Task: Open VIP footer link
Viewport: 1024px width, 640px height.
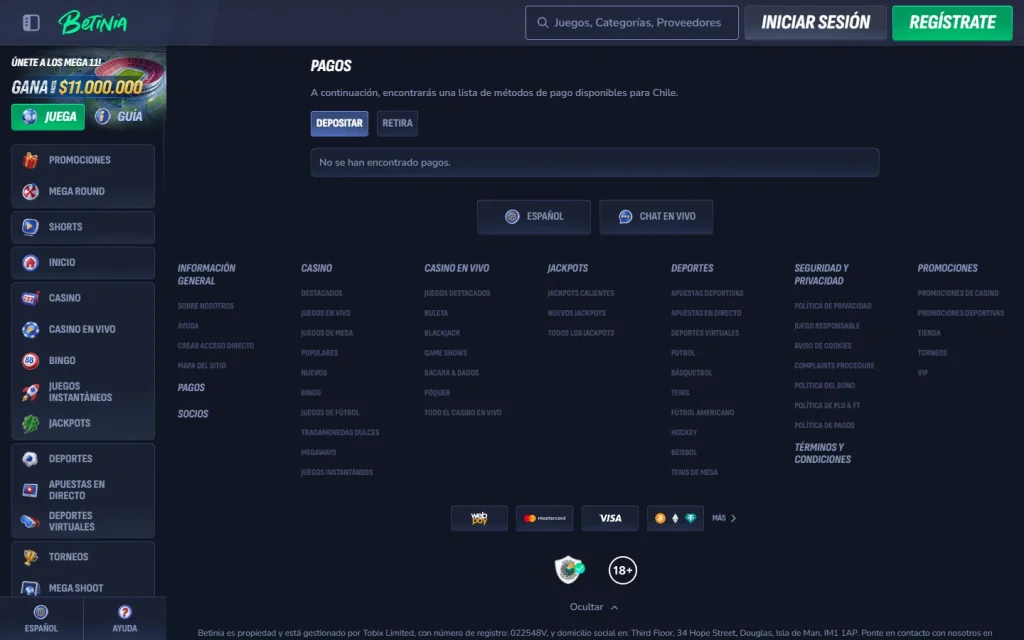Action: pos(922,373)
